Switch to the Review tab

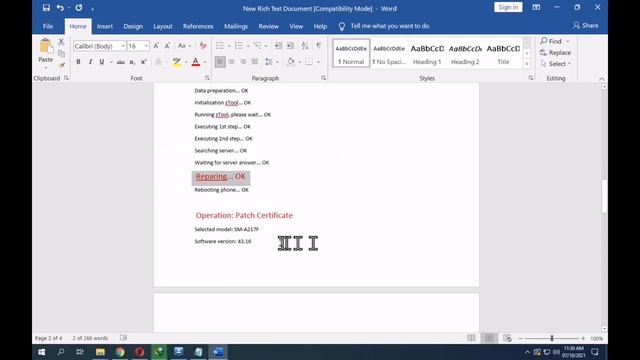[269, 26]
